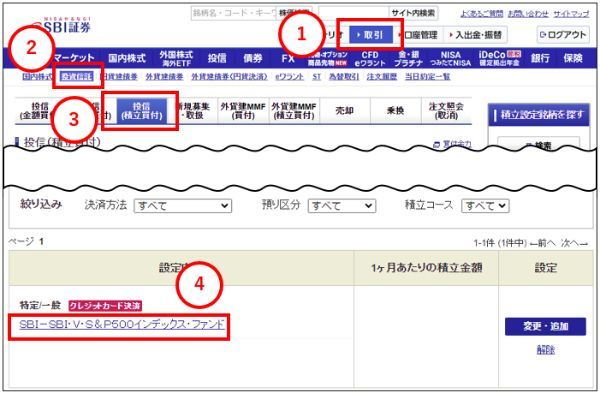Expand the 積立コース dropdown
Viewport: 600px width, 393px height.
tap(485, 206)
